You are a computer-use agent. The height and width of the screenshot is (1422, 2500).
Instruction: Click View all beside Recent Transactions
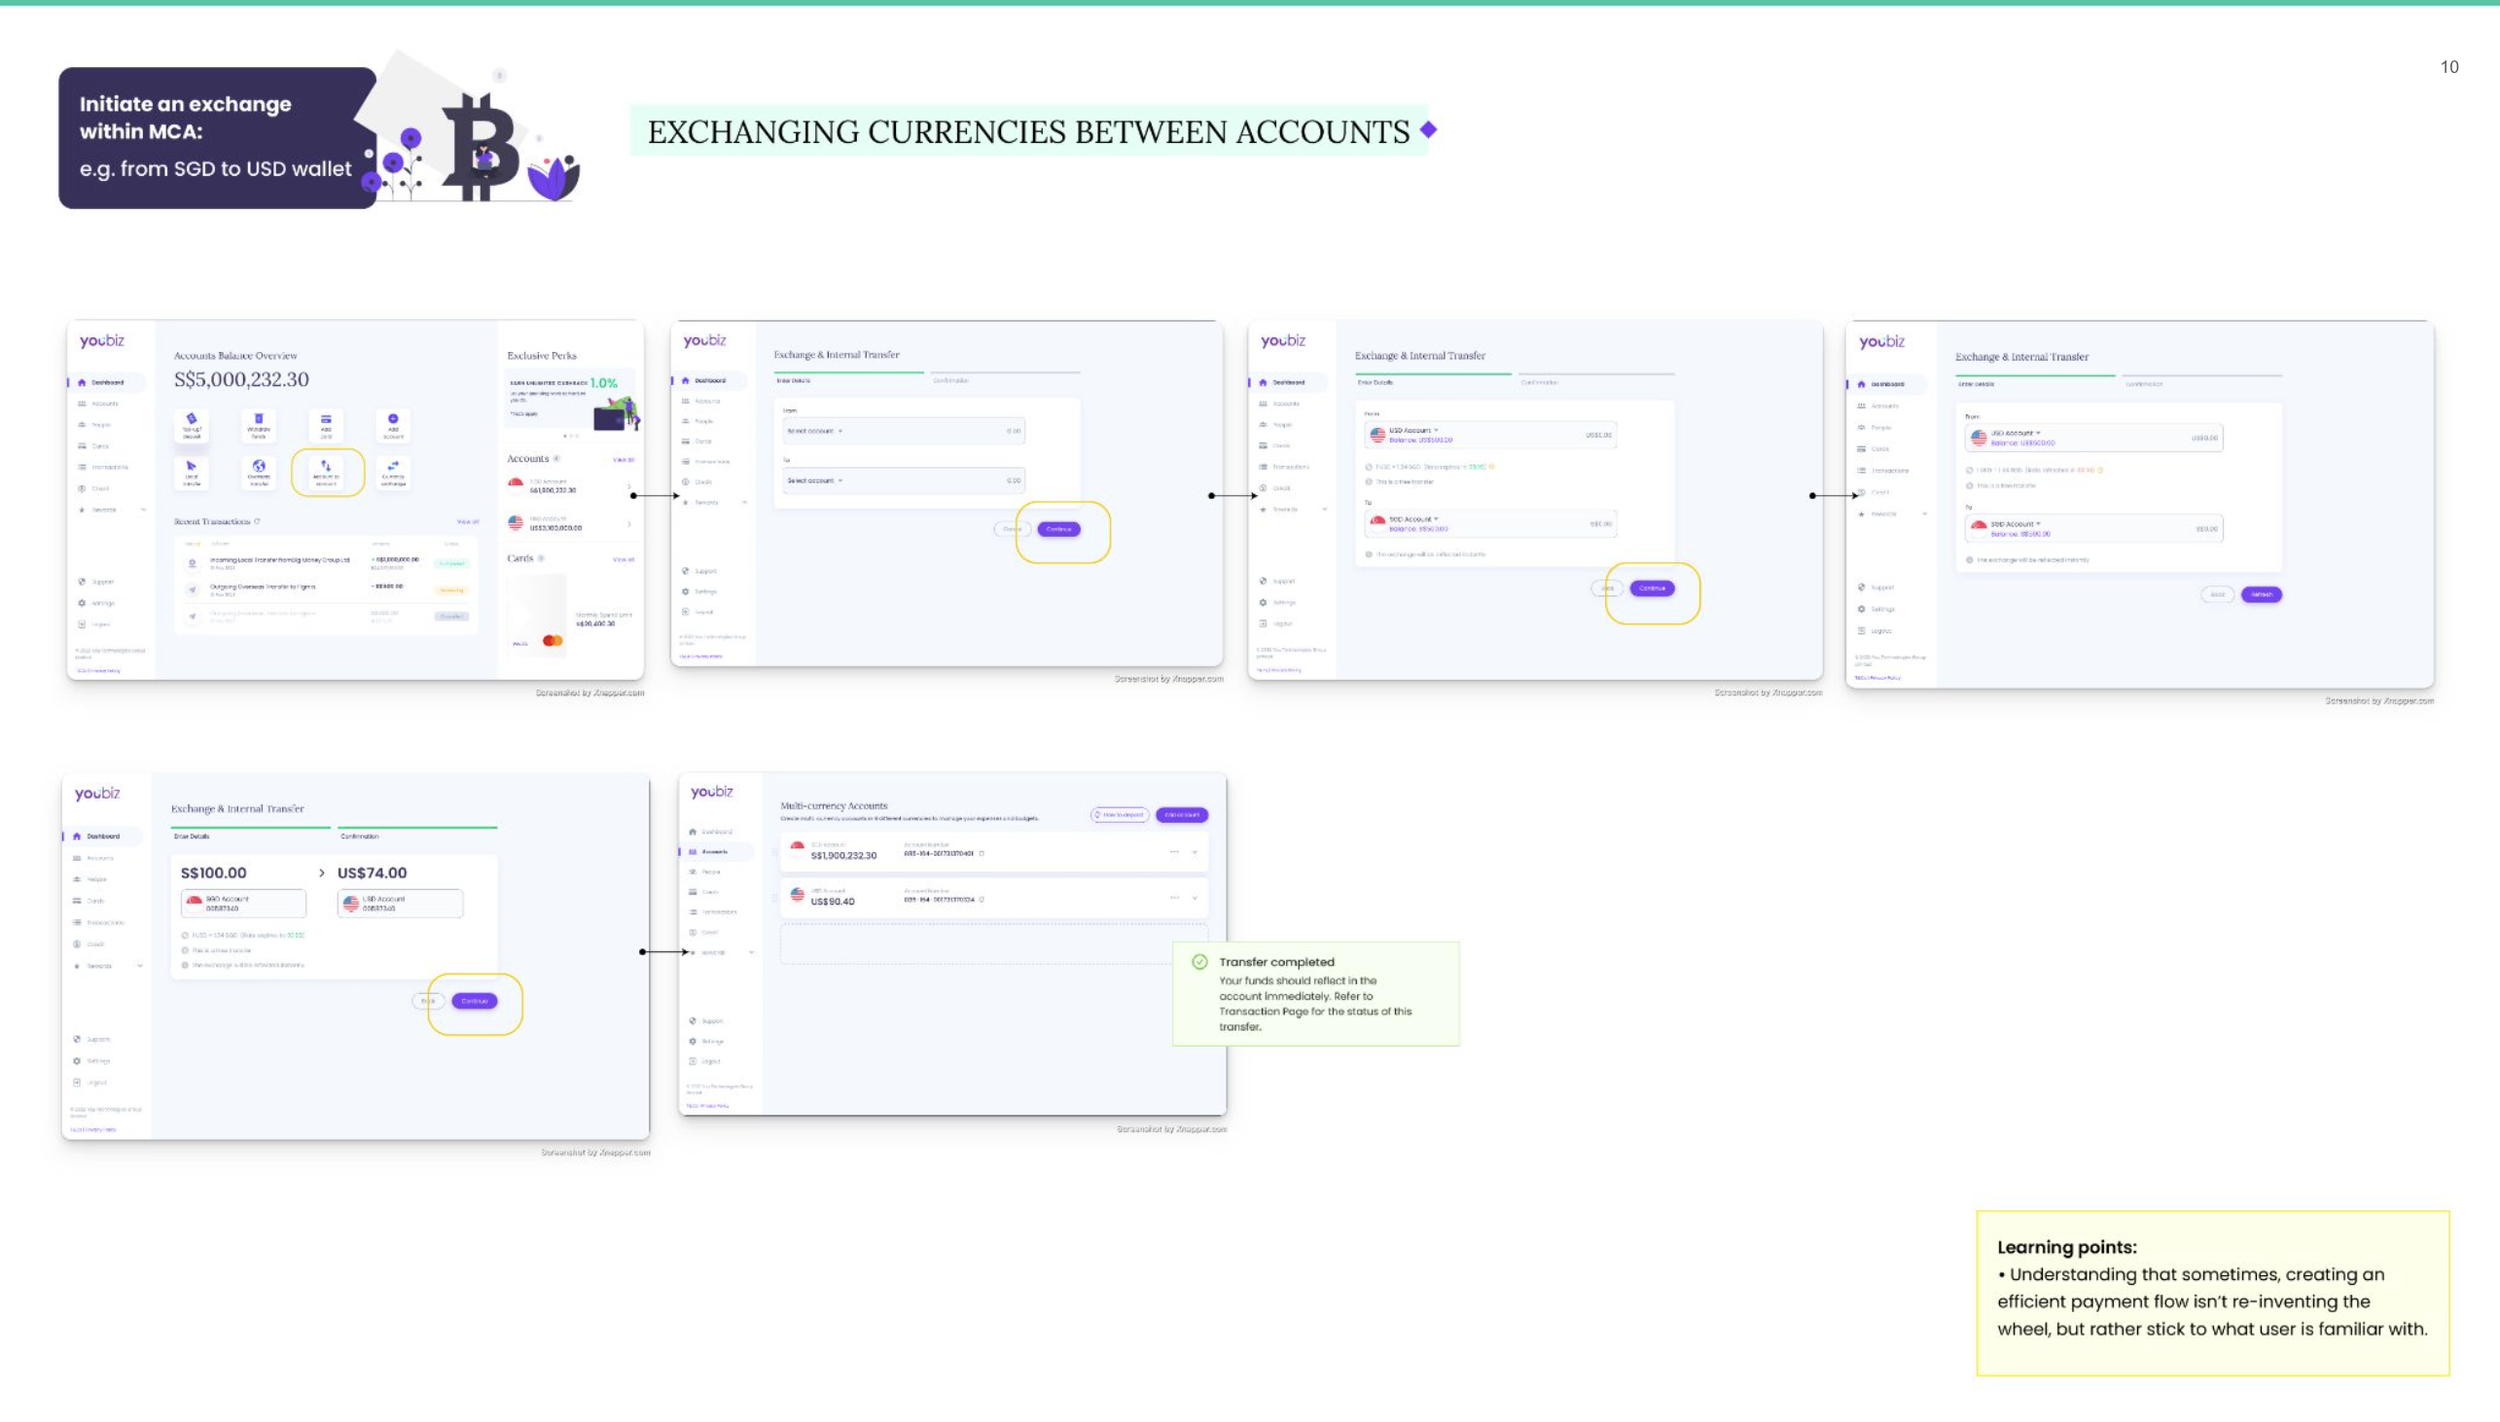pyautogui.click(x=467, y=522)
